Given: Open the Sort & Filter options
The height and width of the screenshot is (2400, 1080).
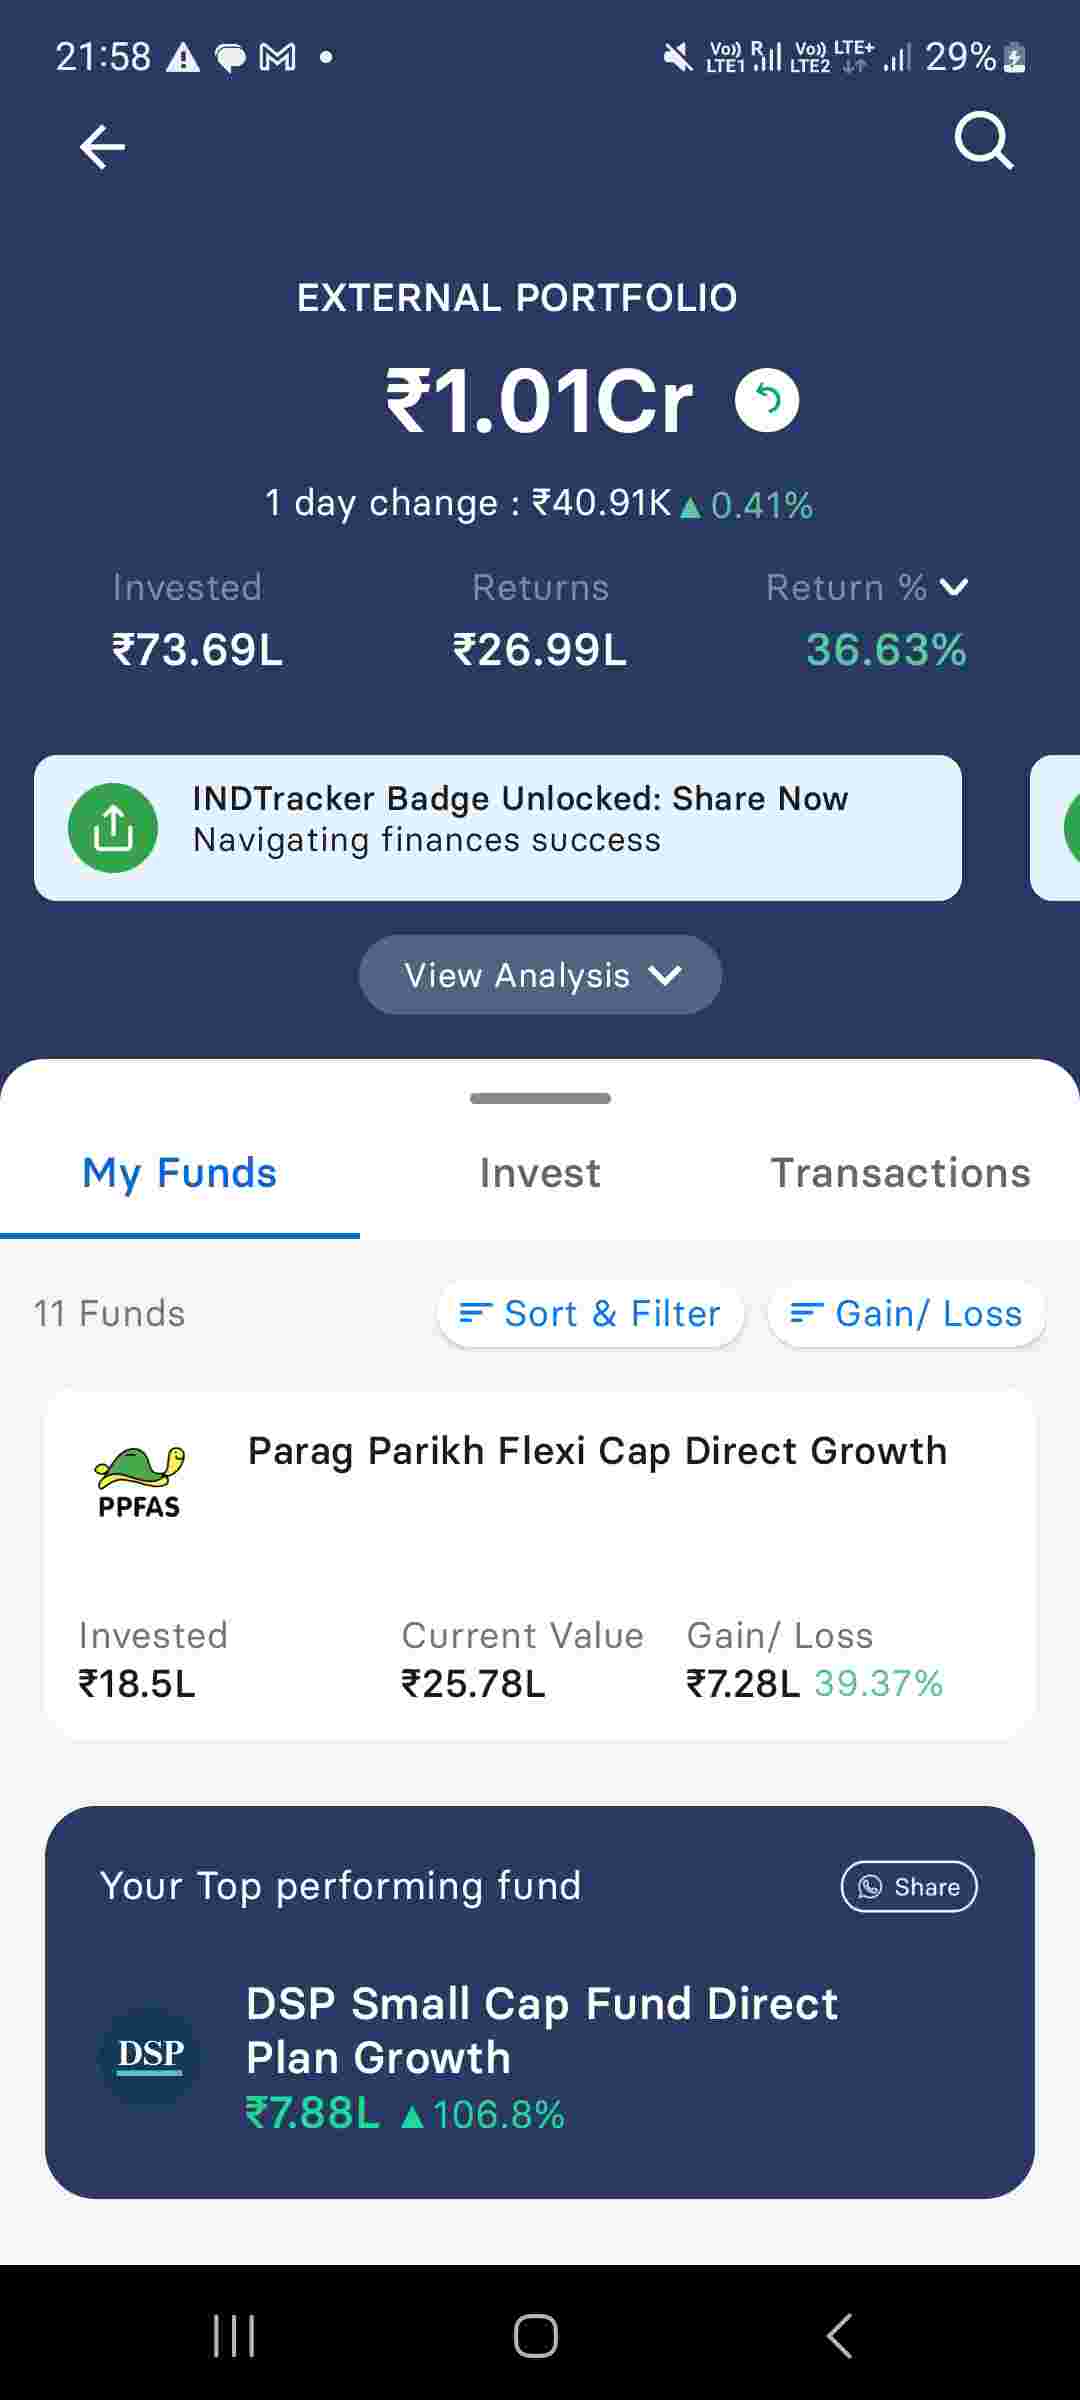Looking at the screenshot, I should click(590, 1313).
